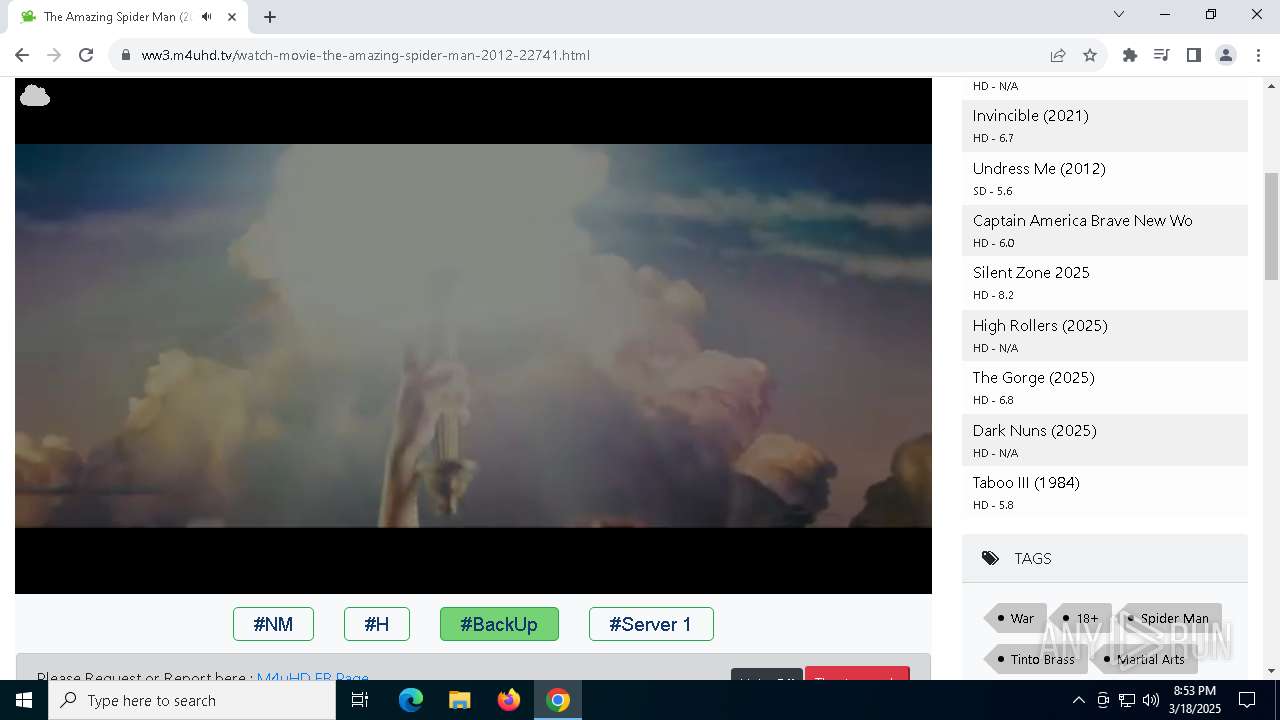Image resolution: width=1280 pixels, height=720 pixels.
Task: Click the 'HD - 6.7' rating text
Action: pos(993,138)
